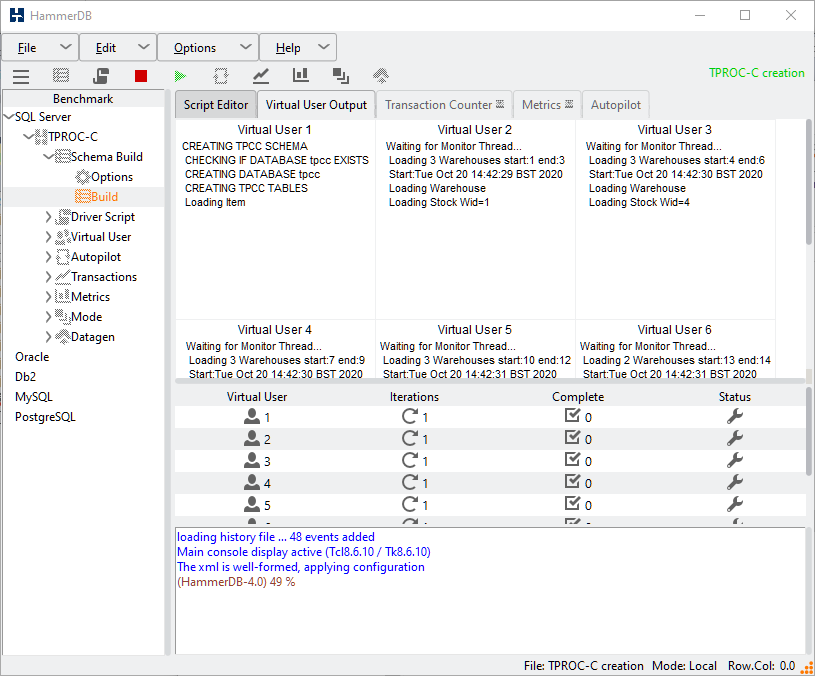
Task: Expand the Metrics tree node
Action: (x=48, y=297)
